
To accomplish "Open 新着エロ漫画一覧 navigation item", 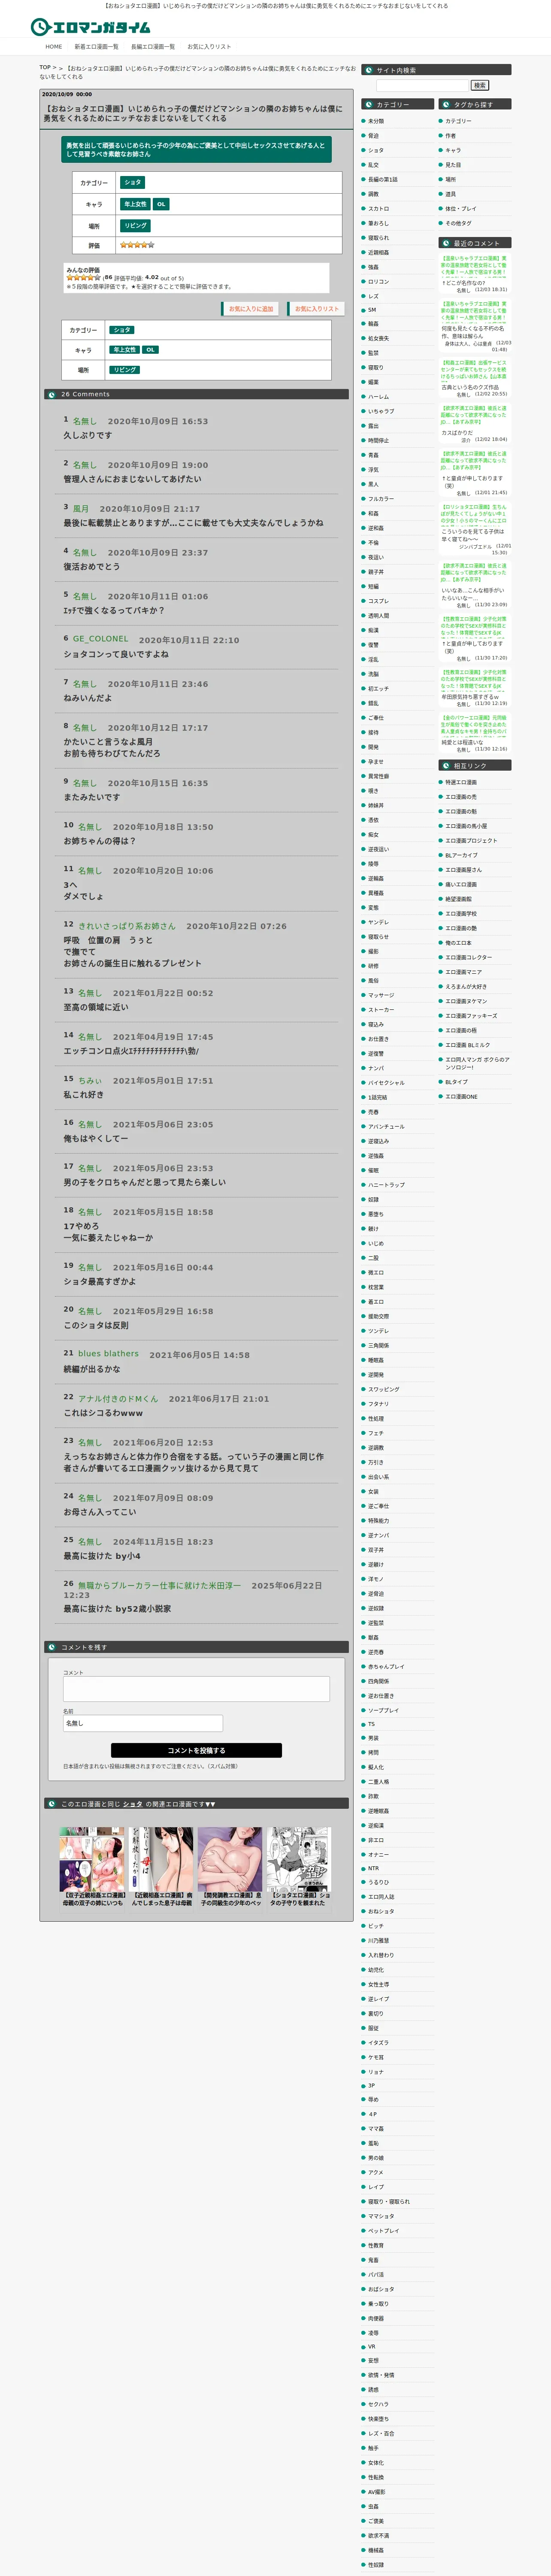I will [96, 47].
